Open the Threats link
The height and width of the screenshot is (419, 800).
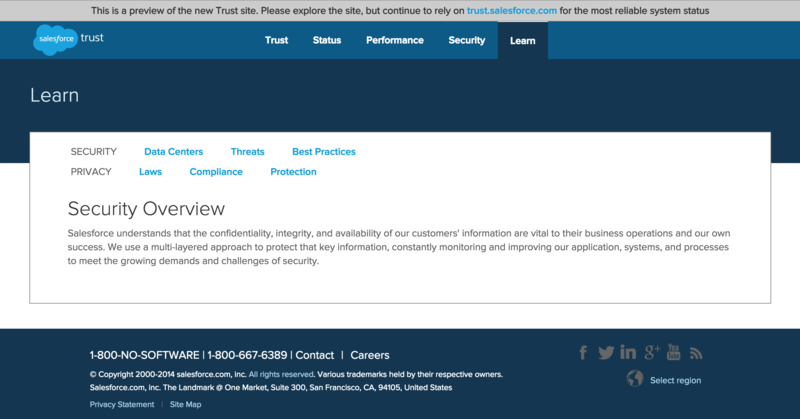click(x=247, y=152)
